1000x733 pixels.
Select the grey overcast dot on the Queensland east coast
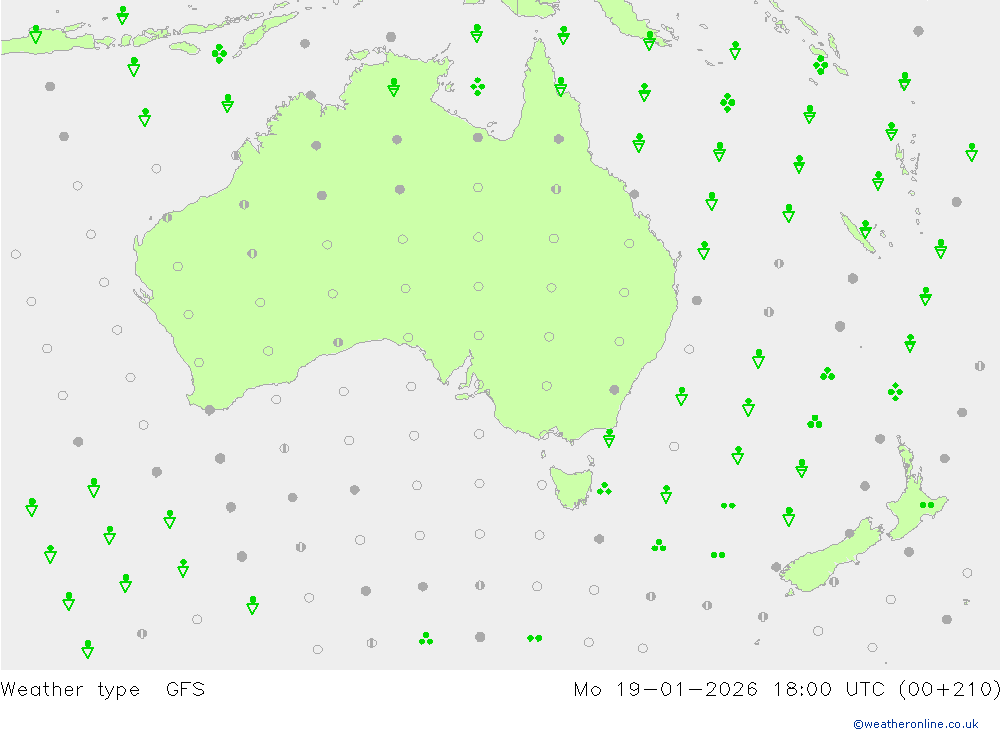(x=634, y=194)
